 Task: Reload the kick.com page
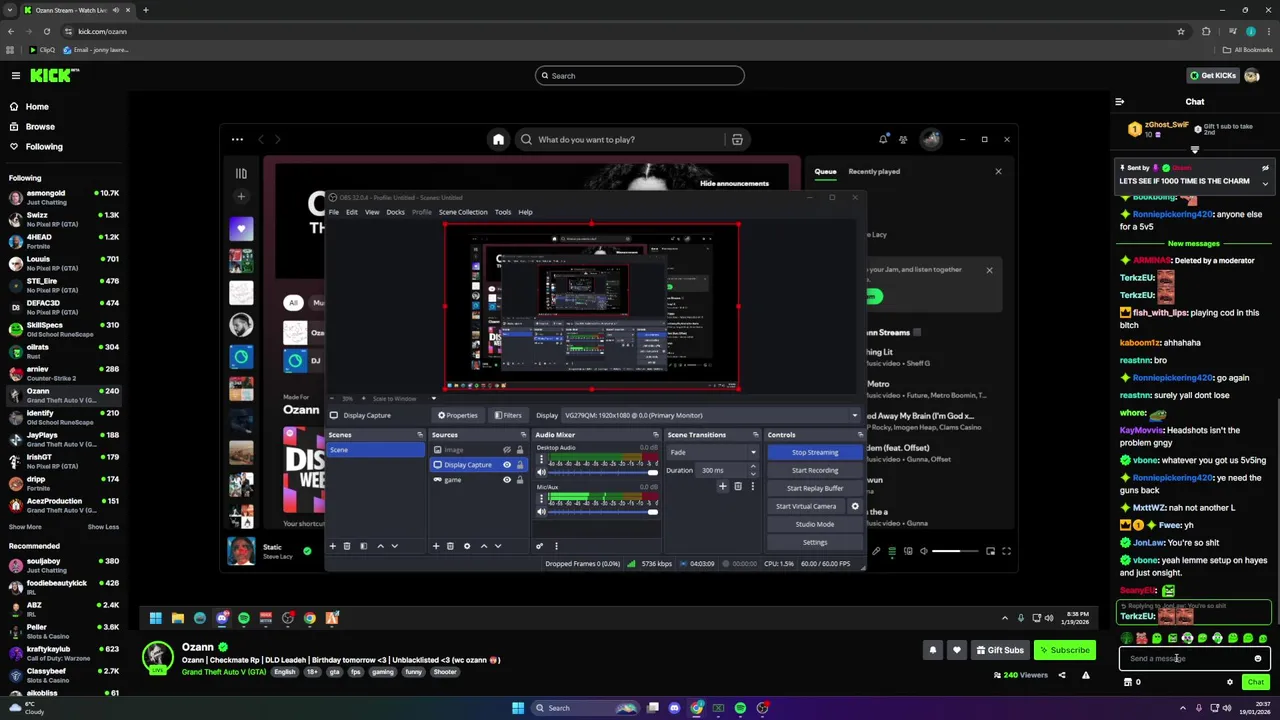[x=46, y=31]
